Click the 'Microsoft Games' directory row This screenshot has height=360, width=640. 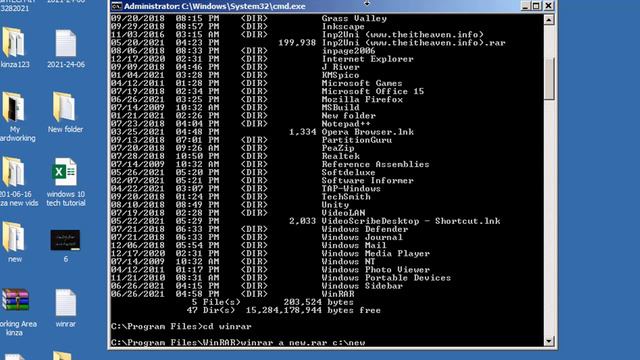[x=257, y=83]
